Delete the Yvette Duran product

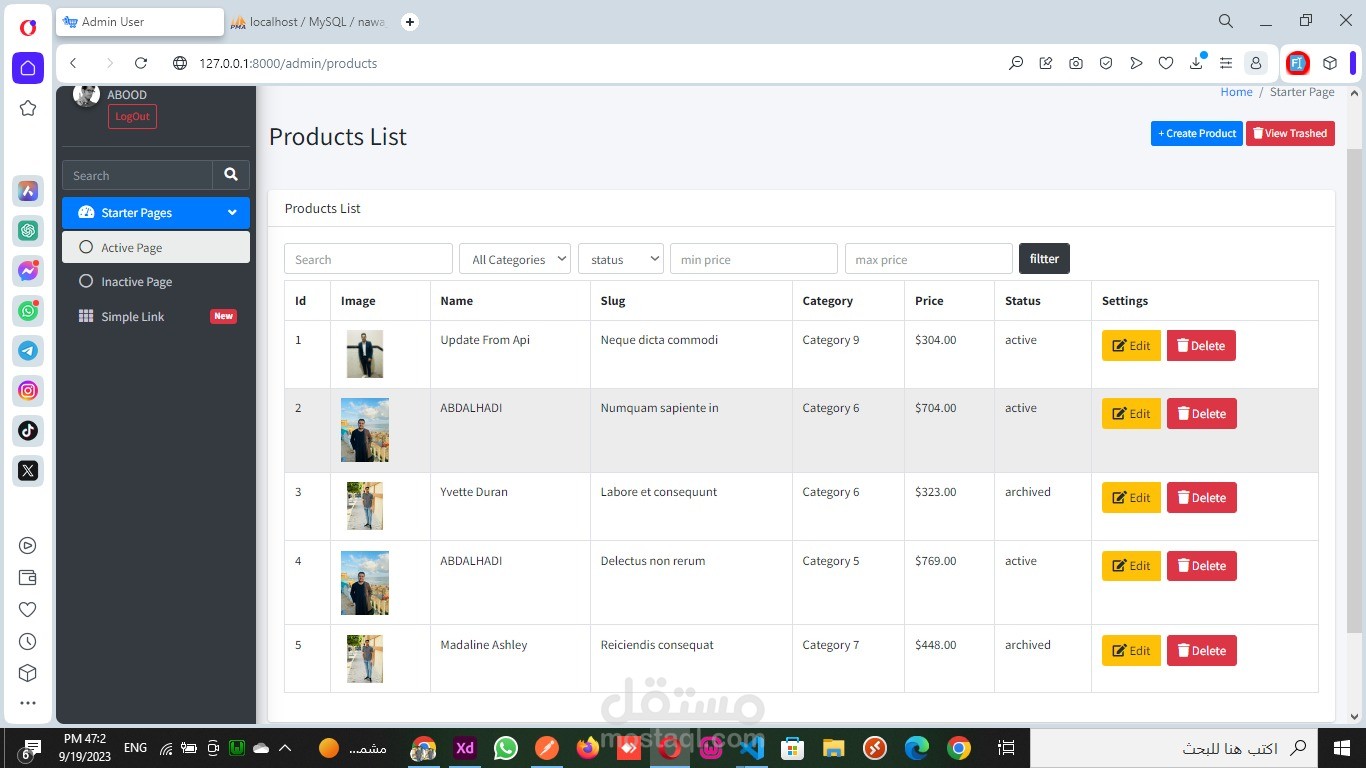click(1201, 497)
